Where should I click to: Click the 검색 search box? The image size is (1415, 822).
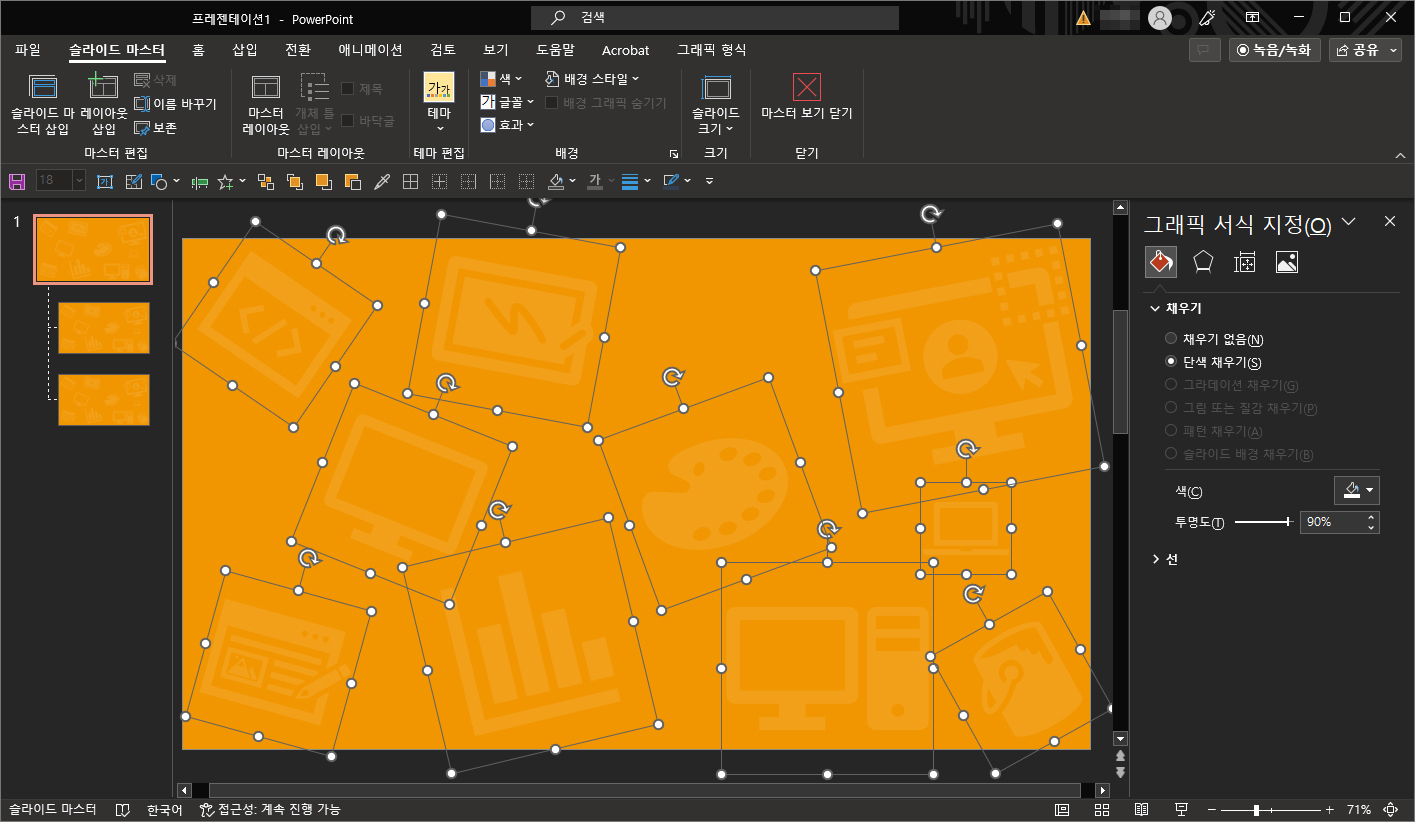pyautogui.click(x=714, y=18)
